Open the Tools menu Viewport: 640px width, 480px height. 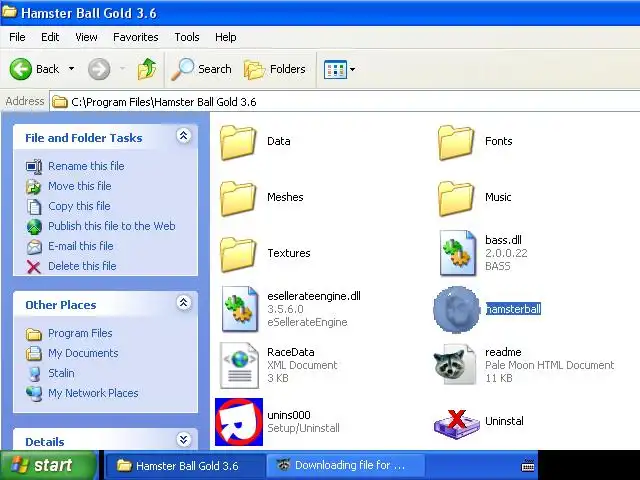(187, 37)
